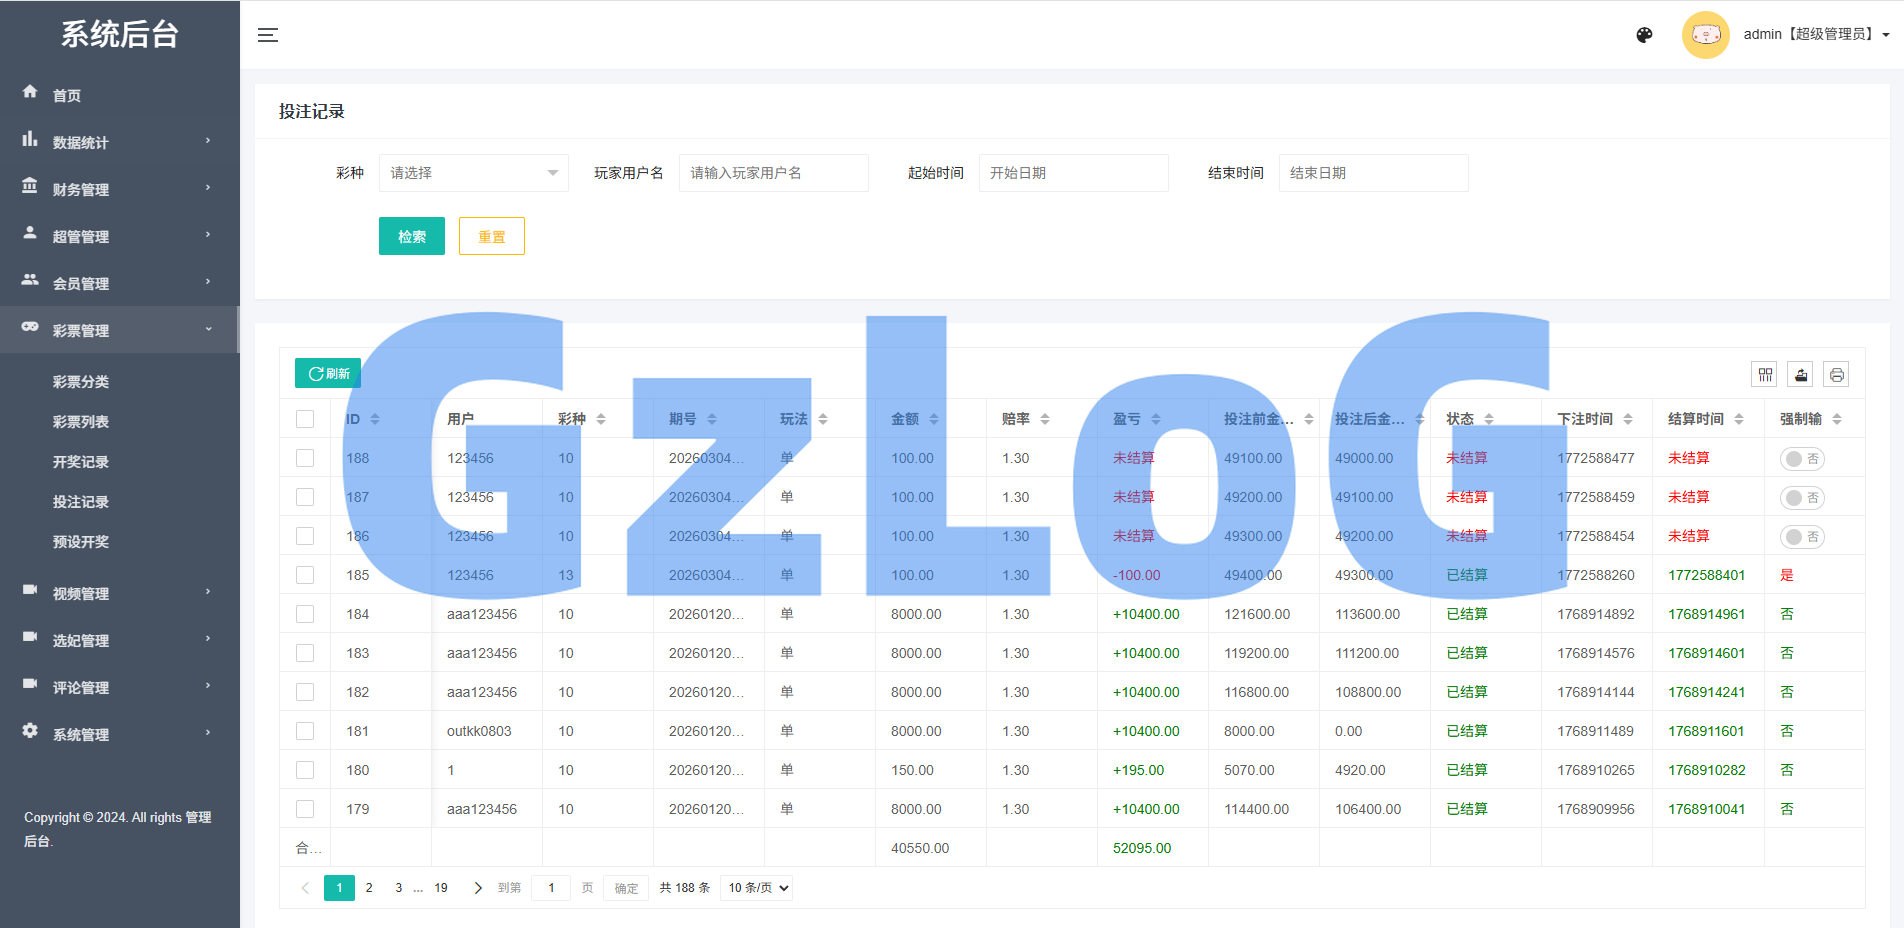
Task: Click the 检索 search button
Action: [x=411, y=236]
